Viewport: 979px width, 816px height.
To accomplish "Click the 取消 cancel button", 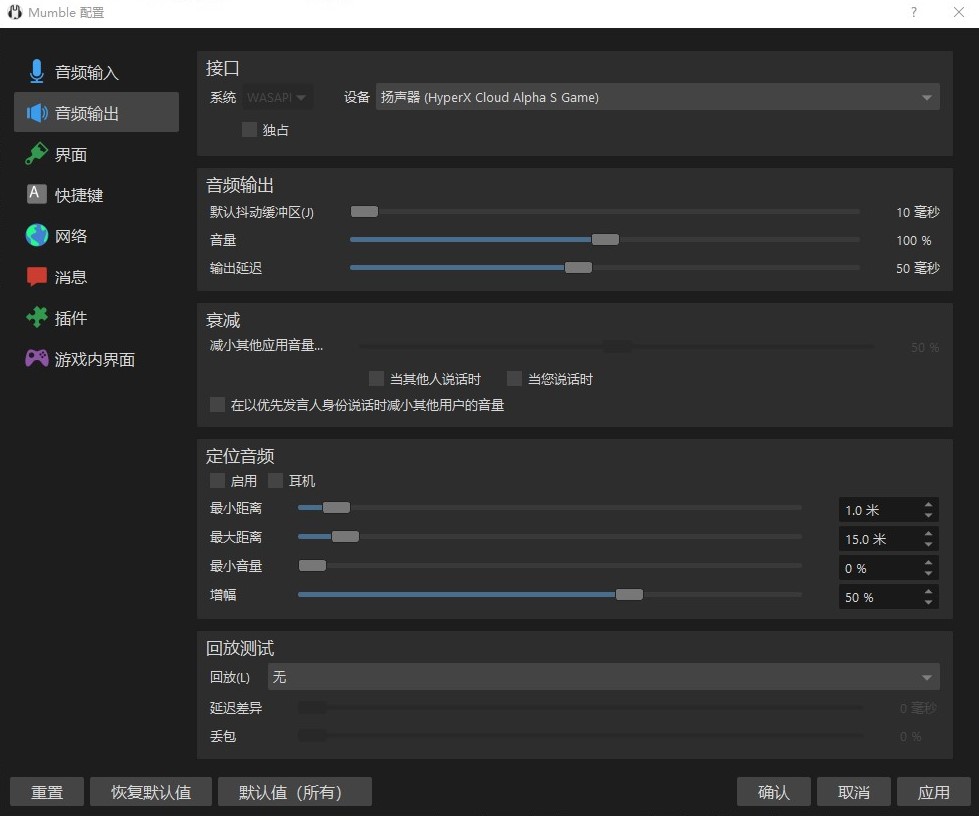I will 853,792.
